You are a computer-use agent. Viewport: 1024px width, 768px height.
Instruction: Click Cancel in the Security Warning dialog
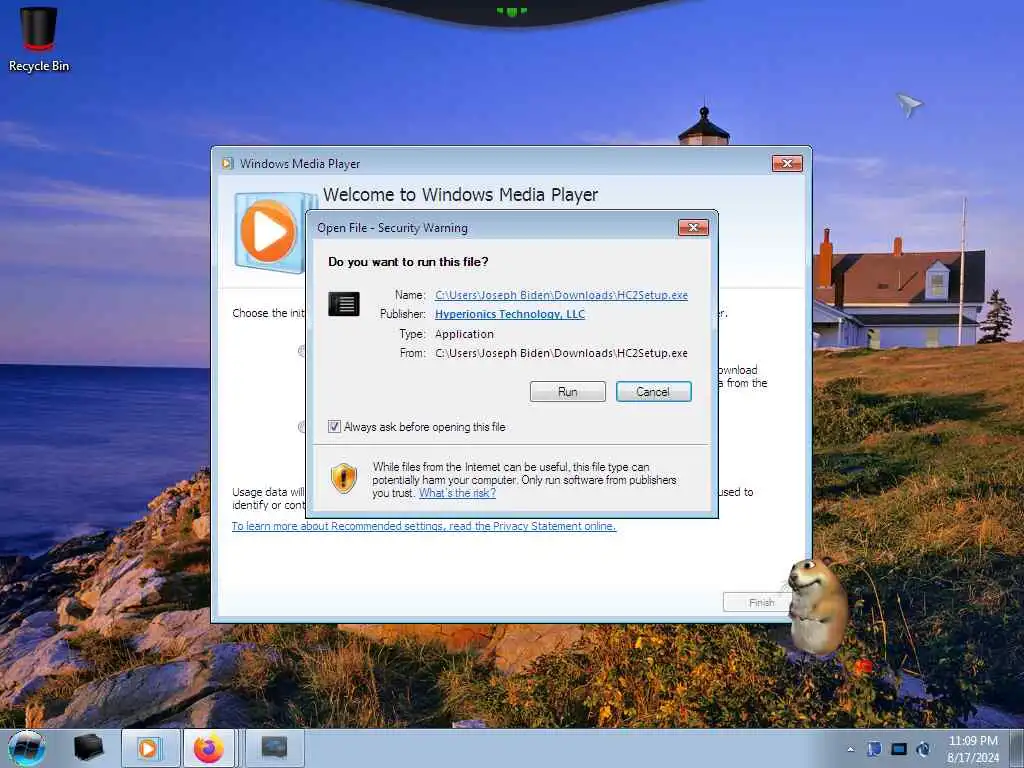click(x=653, y=391)
